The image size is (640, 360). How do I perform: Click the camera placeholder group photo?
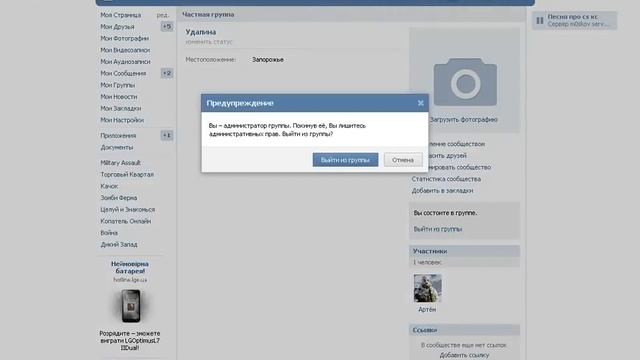point(465,82)
